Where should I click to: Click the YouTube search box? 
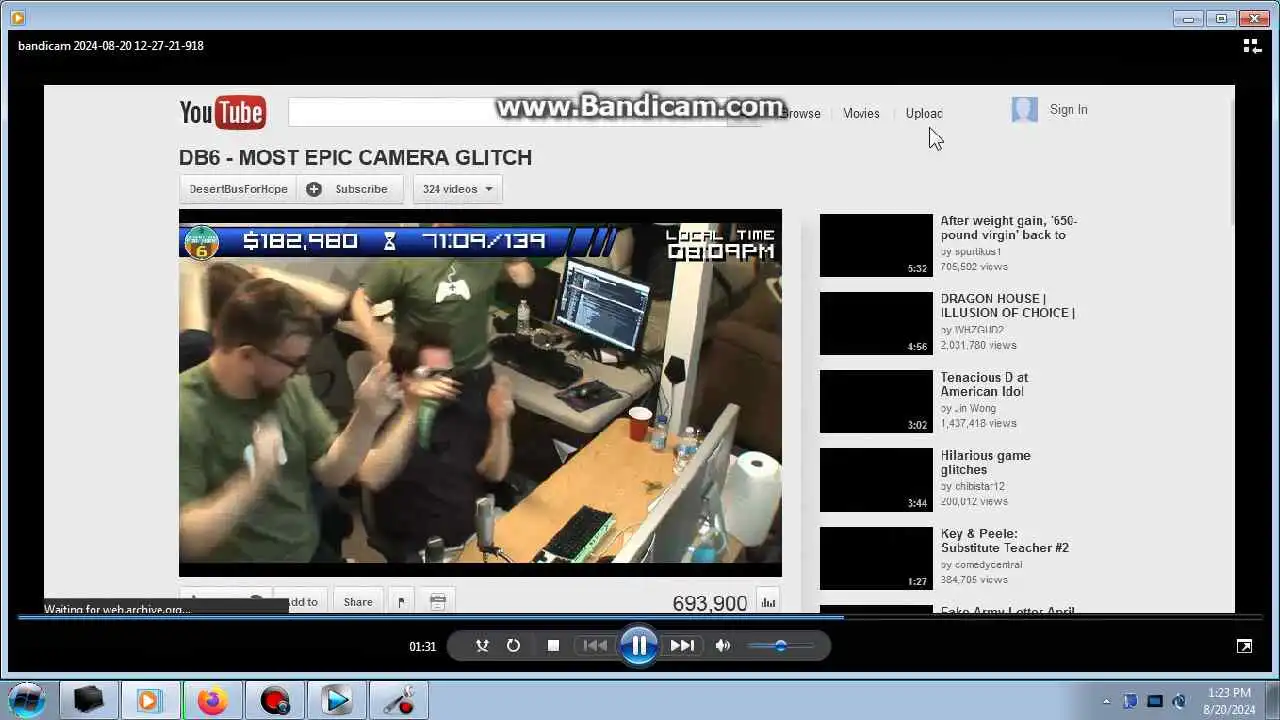pyautogui.click(x=508, y=112)
